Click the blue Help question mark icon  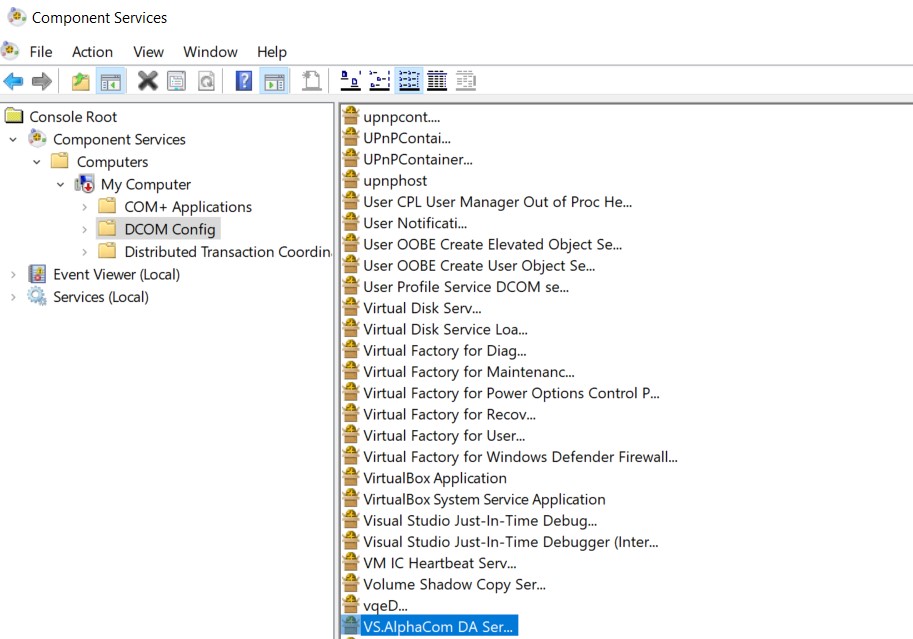coord(244,81)
